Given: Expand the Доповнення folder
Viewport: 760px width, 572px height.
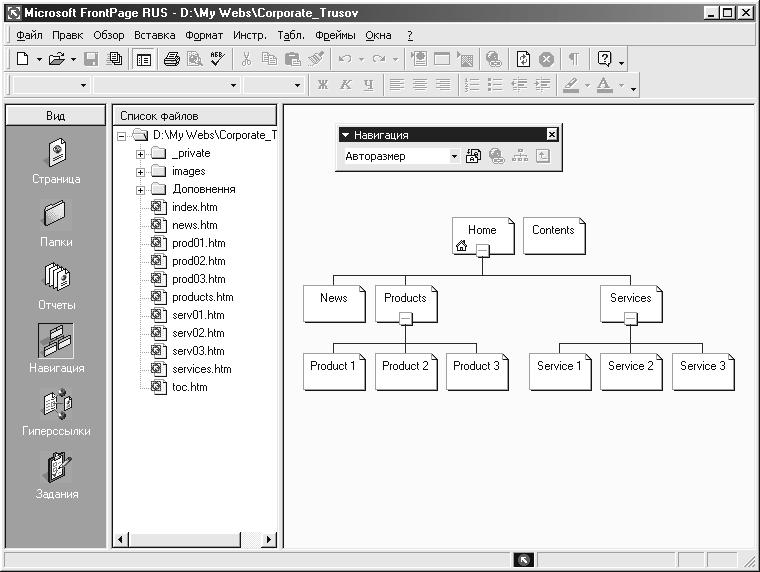Looking at the screenshot, I should (x=140, y=190).
